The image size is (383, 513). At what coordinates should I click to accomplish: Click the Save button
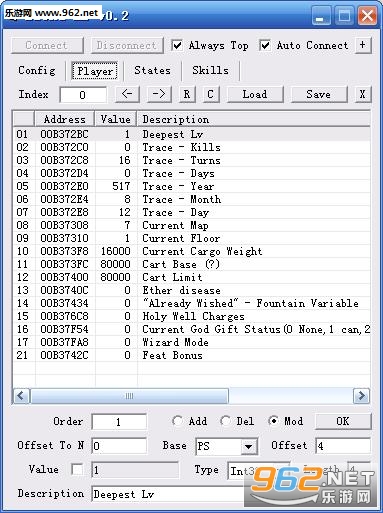pos(319,94)
